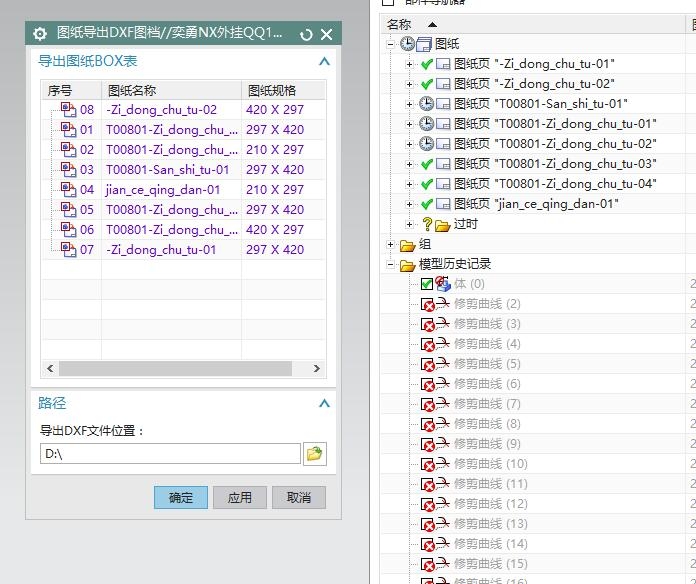The width and height of the screenshot is (696, 584).
Task: Click trim-curve icon of 修剪曲线 (4)
Action: 443,343
